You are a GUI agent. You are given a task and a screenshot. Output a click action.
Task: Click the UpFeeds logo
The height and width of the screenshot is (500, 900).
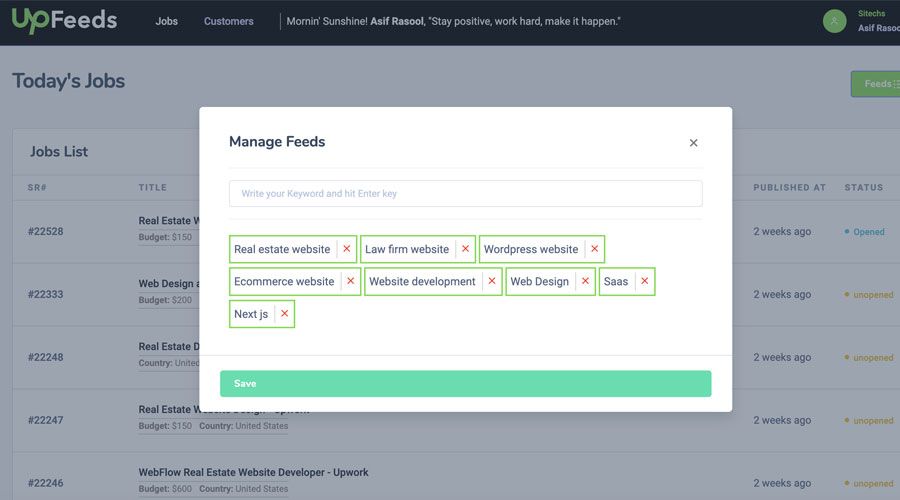pyautogui.click(x=64, y=20)
